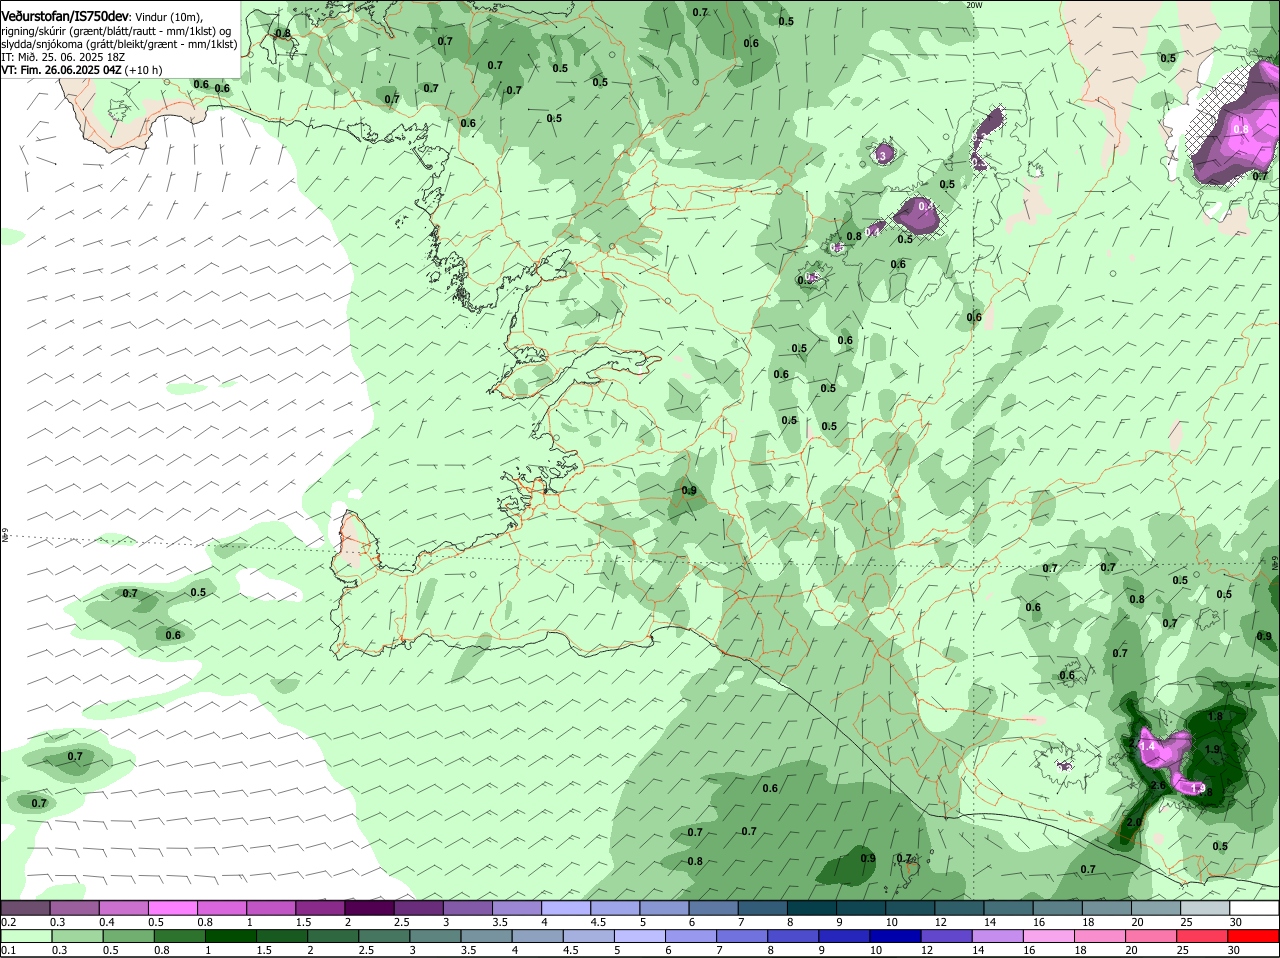The height and width of the screenshot is (958, 1280).
Task: Click the 'VT: Fim. 26.06.2025 04Z (+10 h)' line
Action: (82, 70)
